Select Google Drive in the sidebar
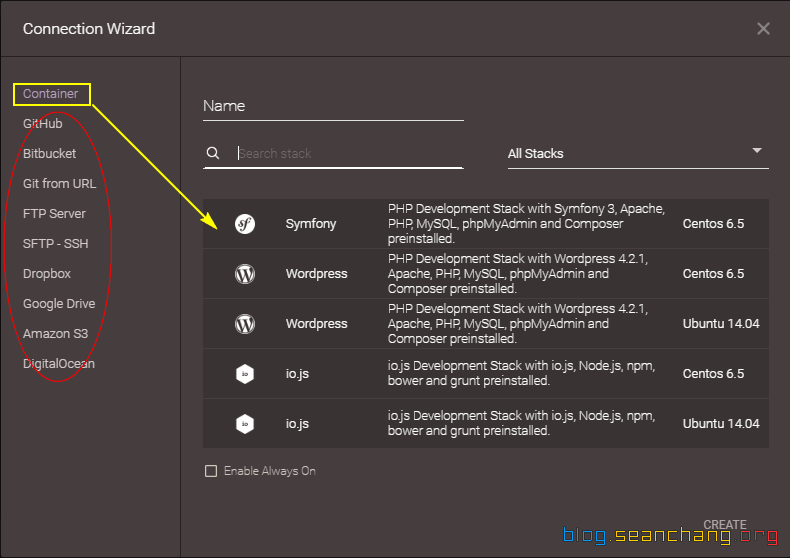 [59, 304]
